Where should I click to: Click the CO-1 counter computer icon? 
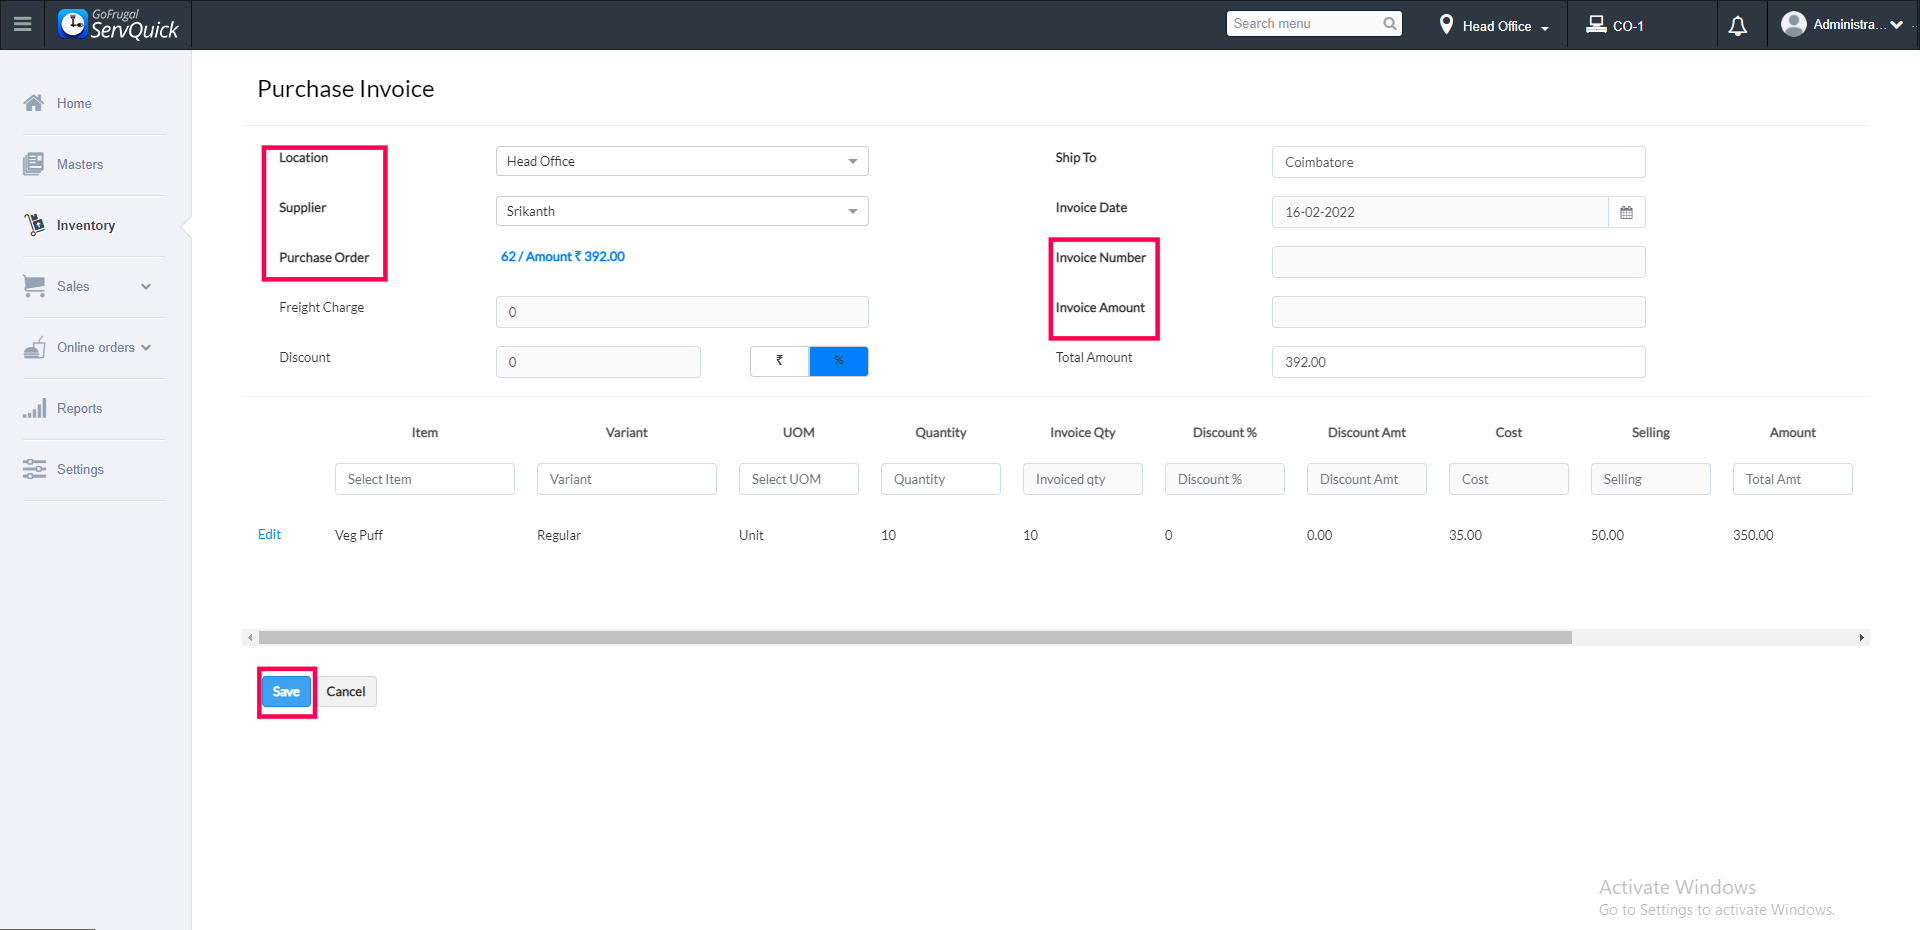click(1596, 25)
